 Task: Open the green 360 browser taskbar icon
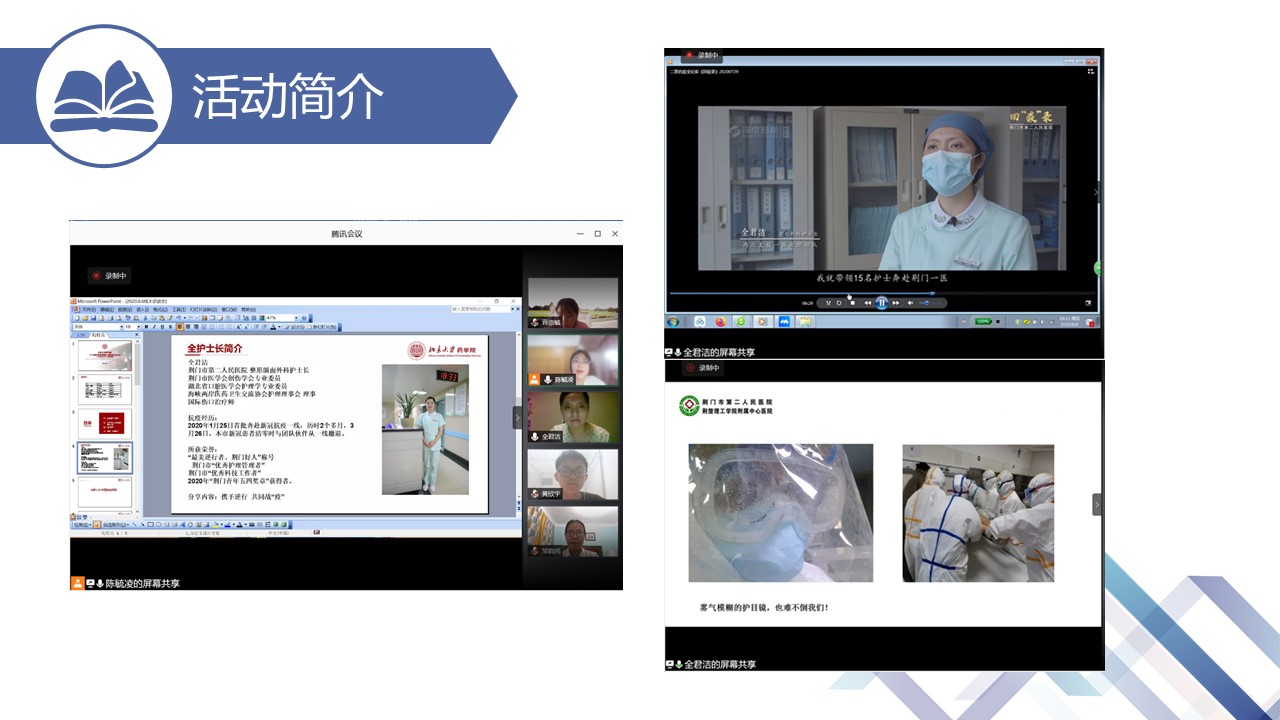coord(741,321)
